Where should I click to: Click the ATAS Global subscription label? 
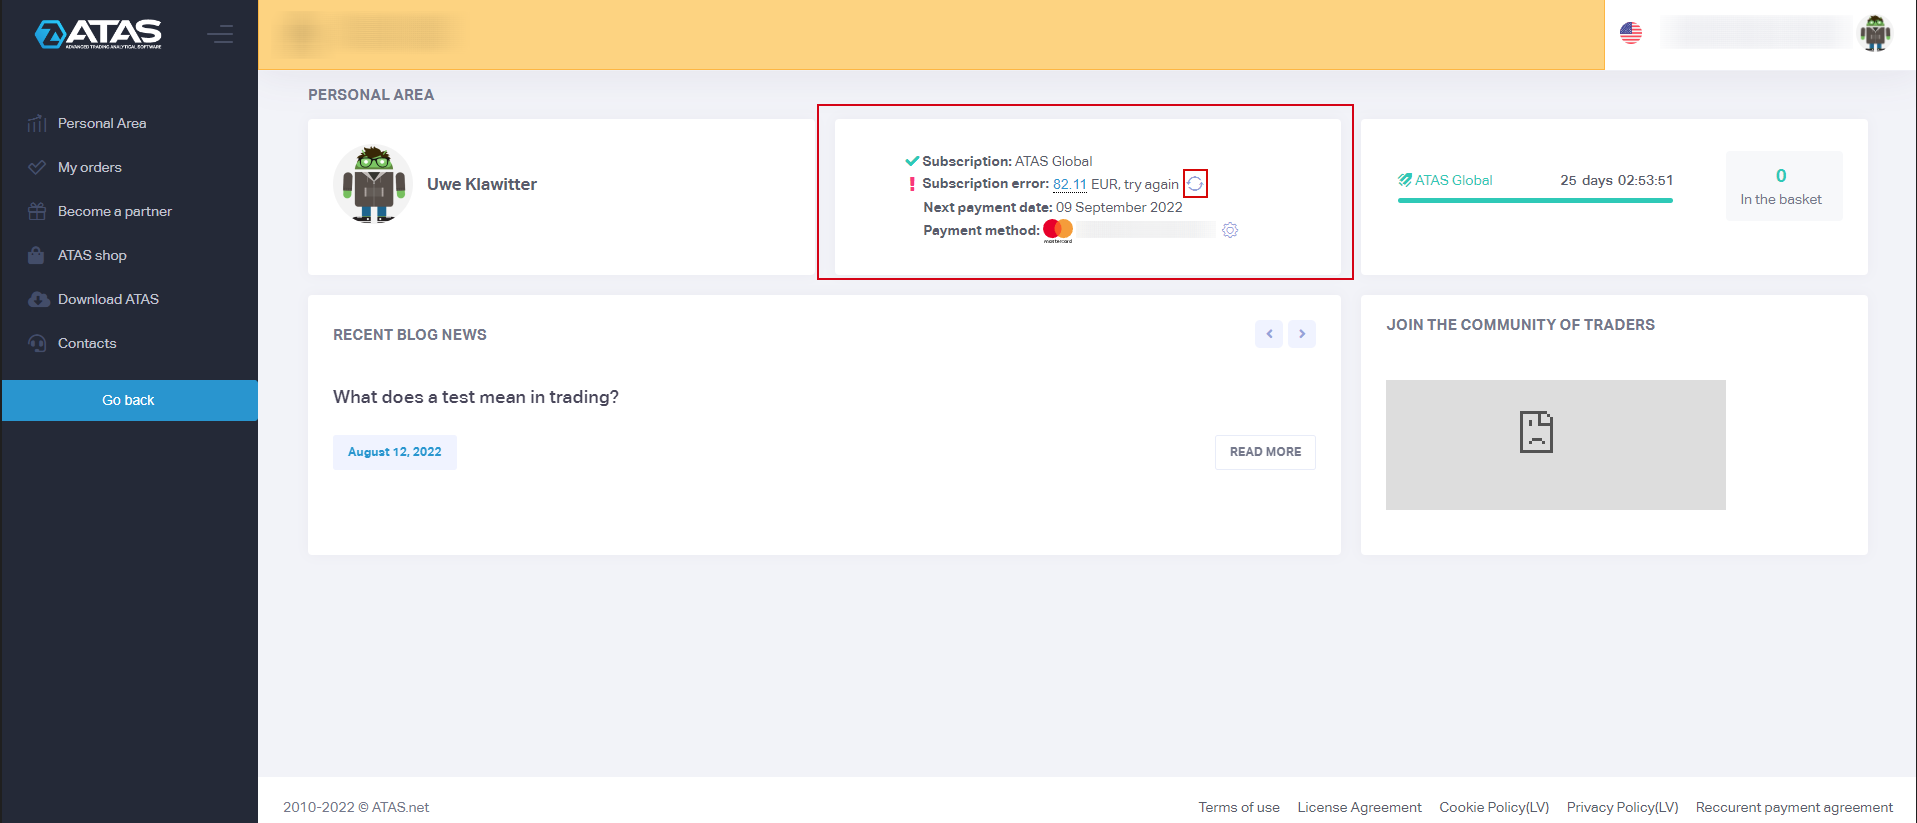click(1445, 180)
